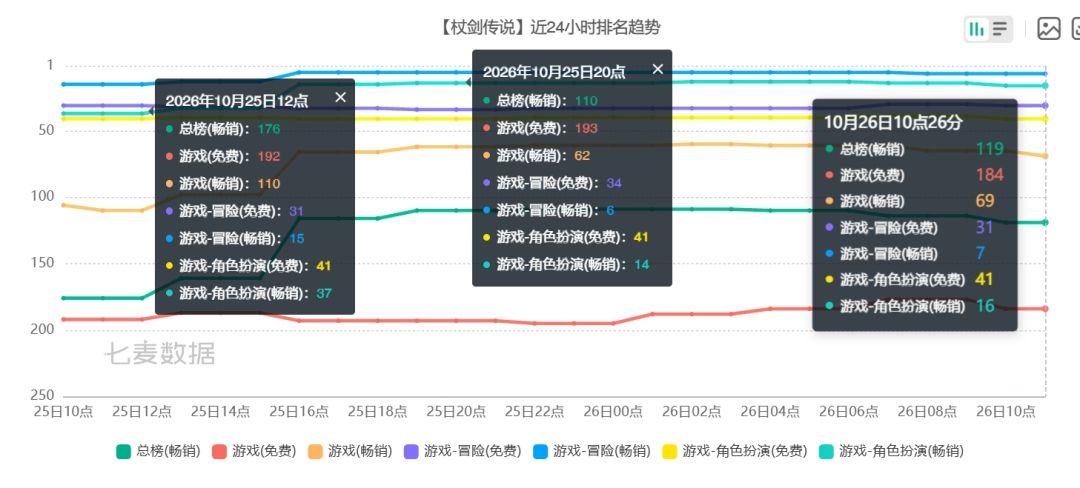Click 游戏(免费) value 184 in 10点26分 tooltip
Image resolution: width=1080 pixels, height=488 pixels.
coord(990,175)
